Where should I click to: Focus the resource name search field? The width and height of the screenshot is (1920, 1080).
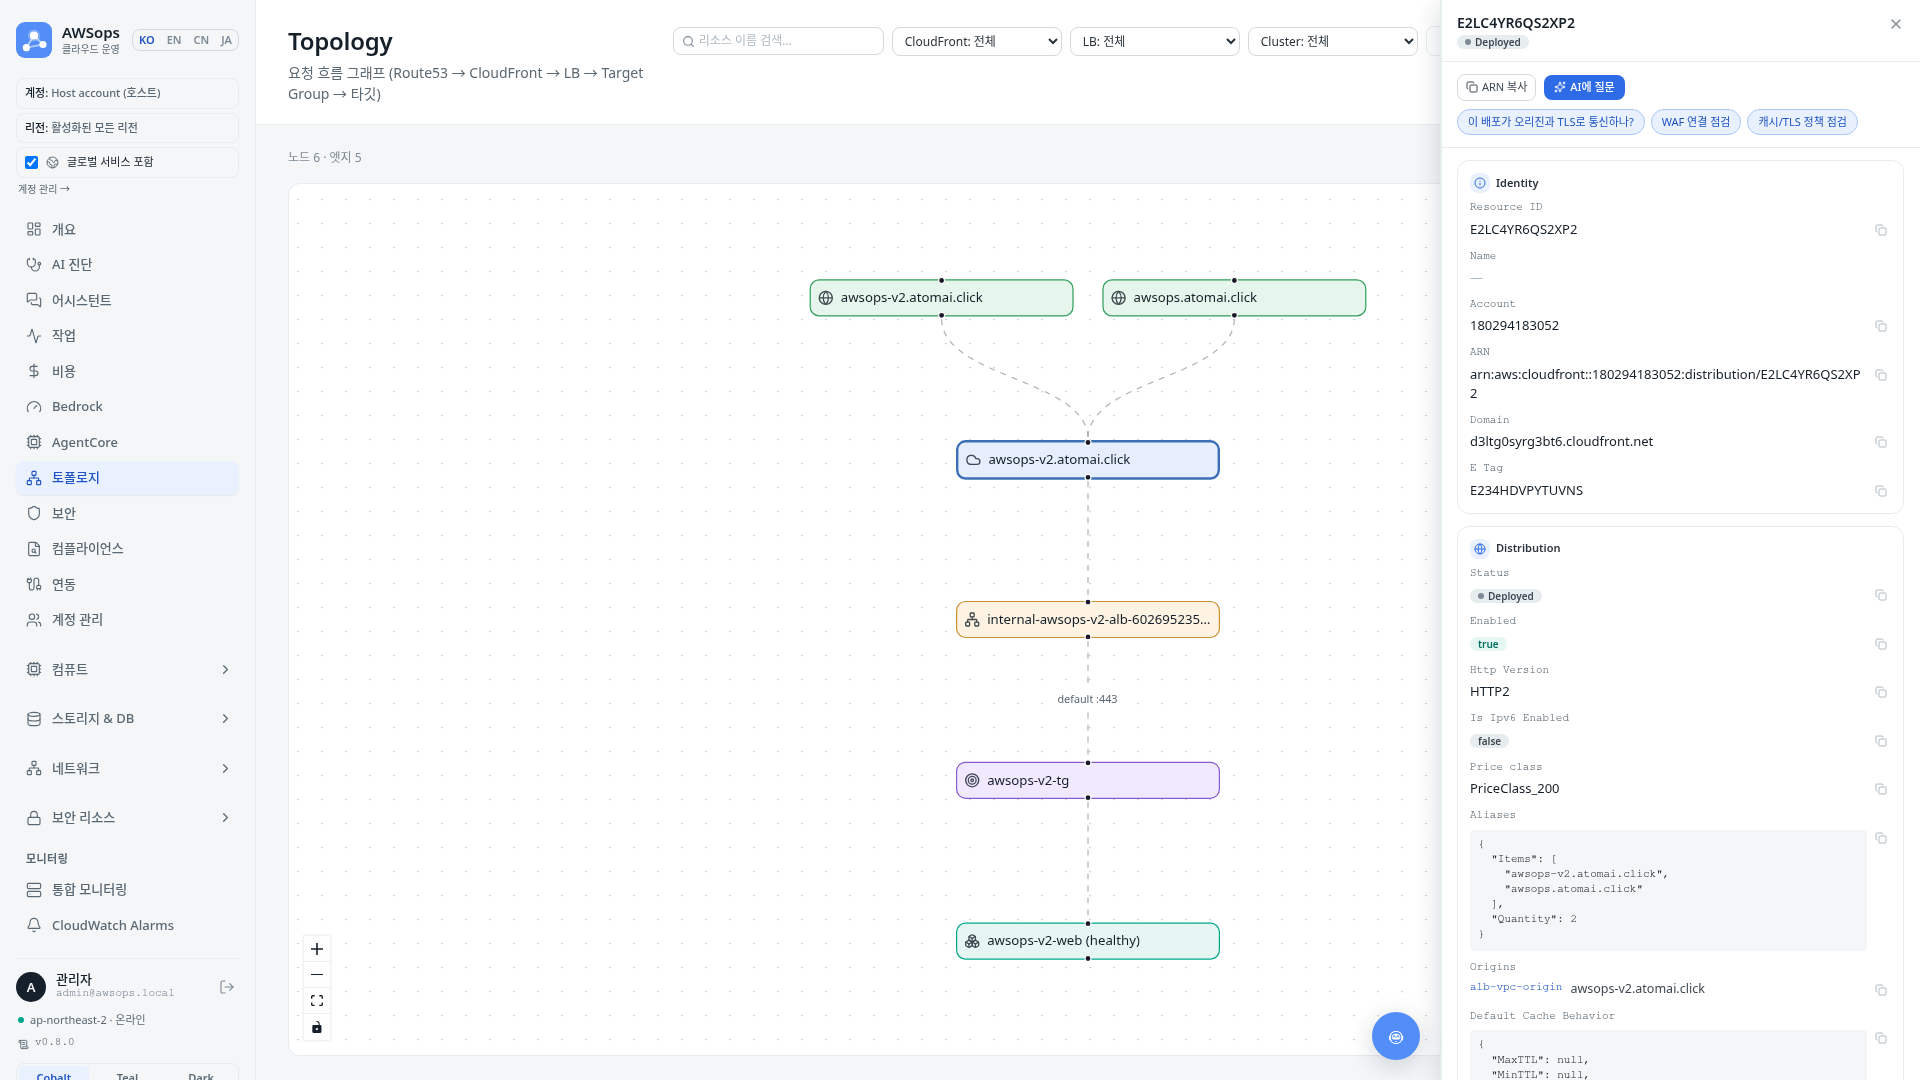(x=779, y=41)
